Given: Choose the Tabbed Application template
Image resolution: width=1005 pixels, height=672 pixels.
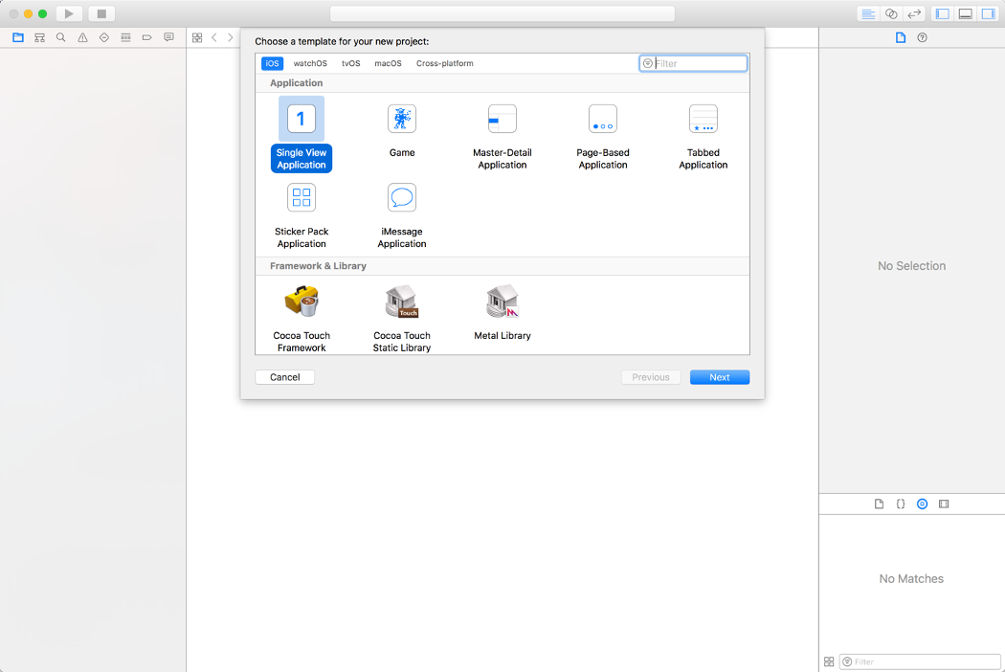Looking at the screenshot, I should pyautogui.click(x=703, y=134).
